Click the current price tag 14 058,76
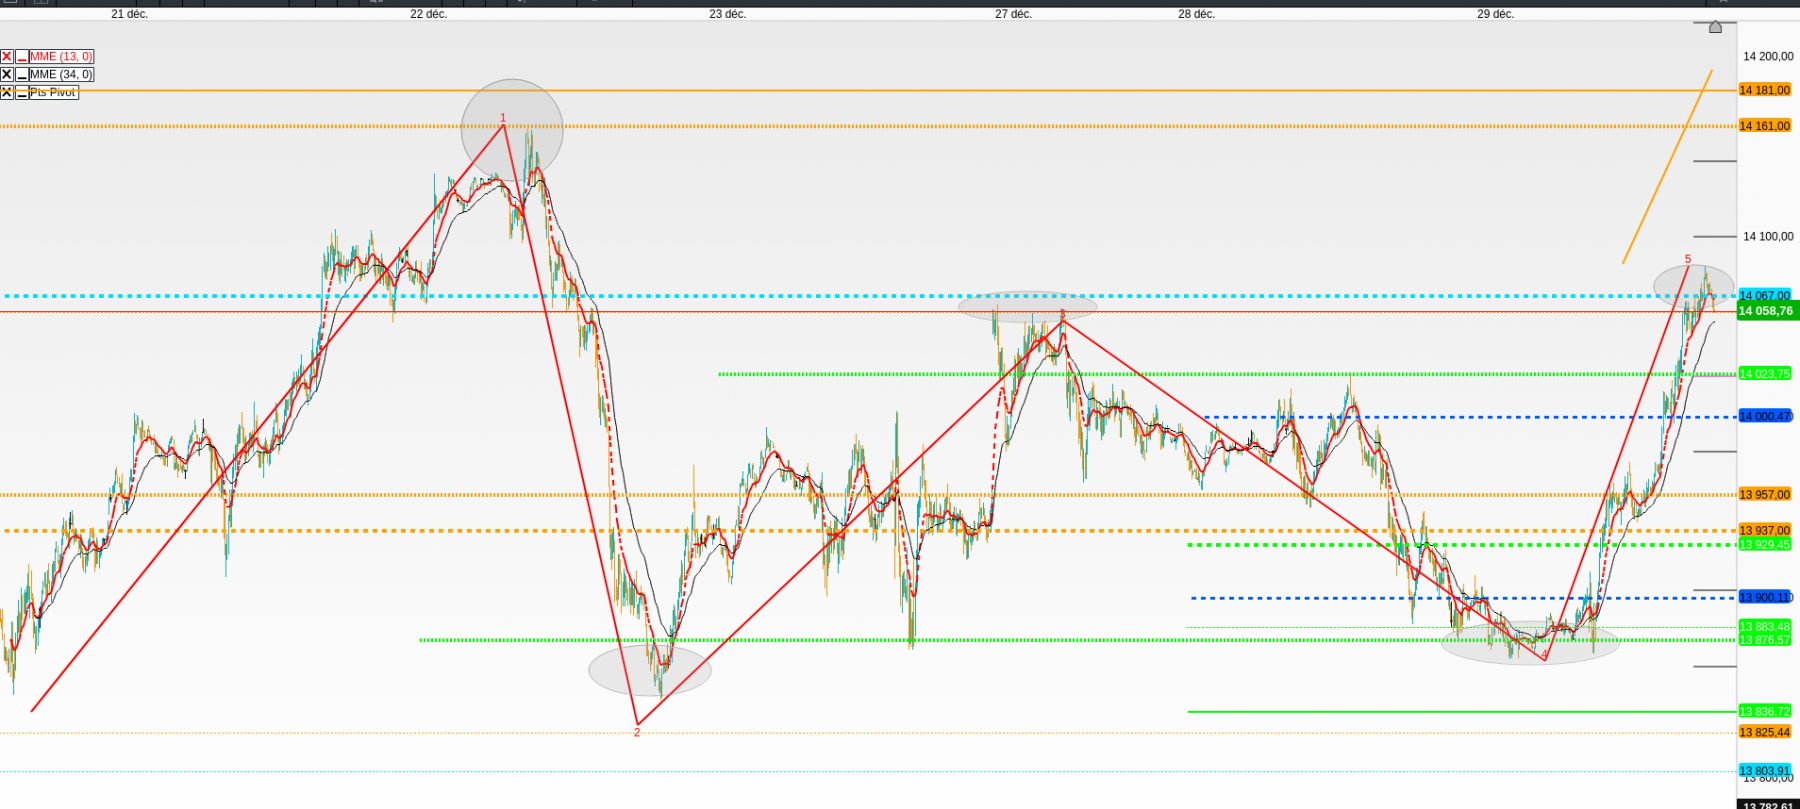 [1767, 311]
